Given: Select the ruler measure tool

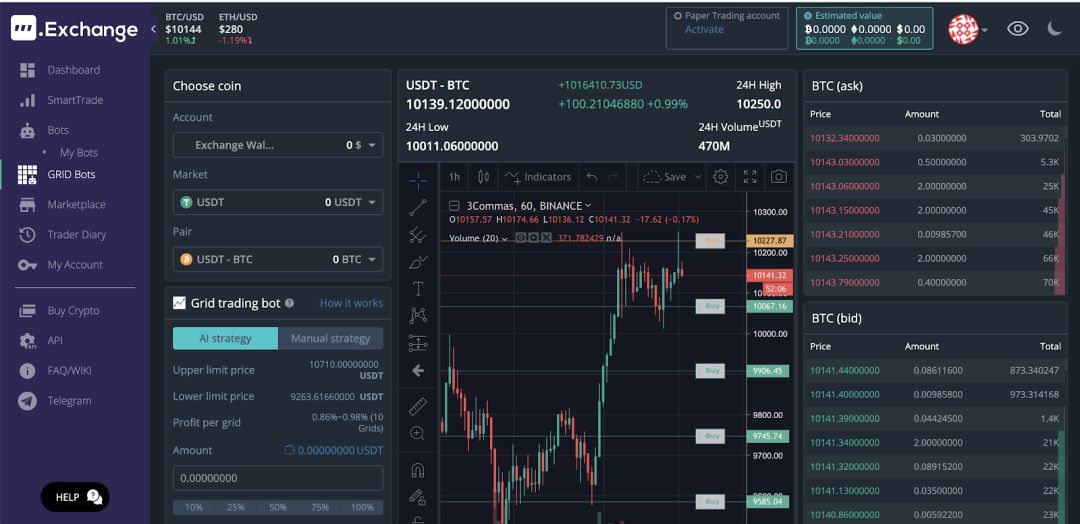Looking at the screenshot, I should pyautogui.click(x=418, y=406).
